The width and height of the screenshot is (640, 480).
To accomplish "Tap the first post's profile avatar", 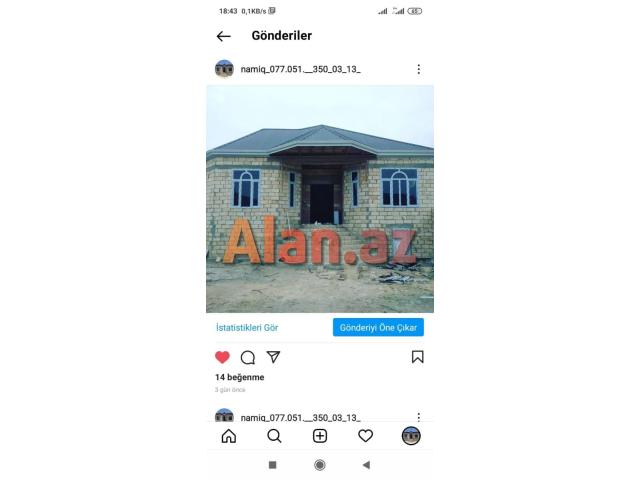I will [224, 69].
